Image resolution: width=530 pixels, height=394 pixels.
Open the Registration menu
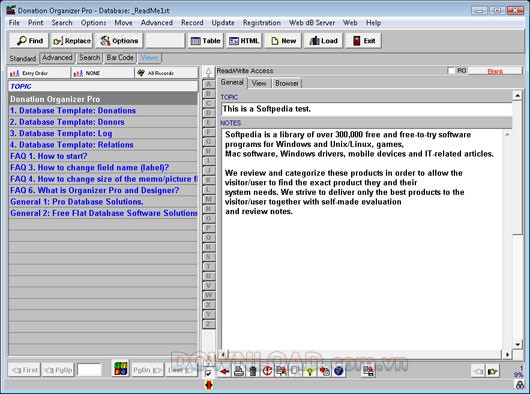(x=262, y=23)
